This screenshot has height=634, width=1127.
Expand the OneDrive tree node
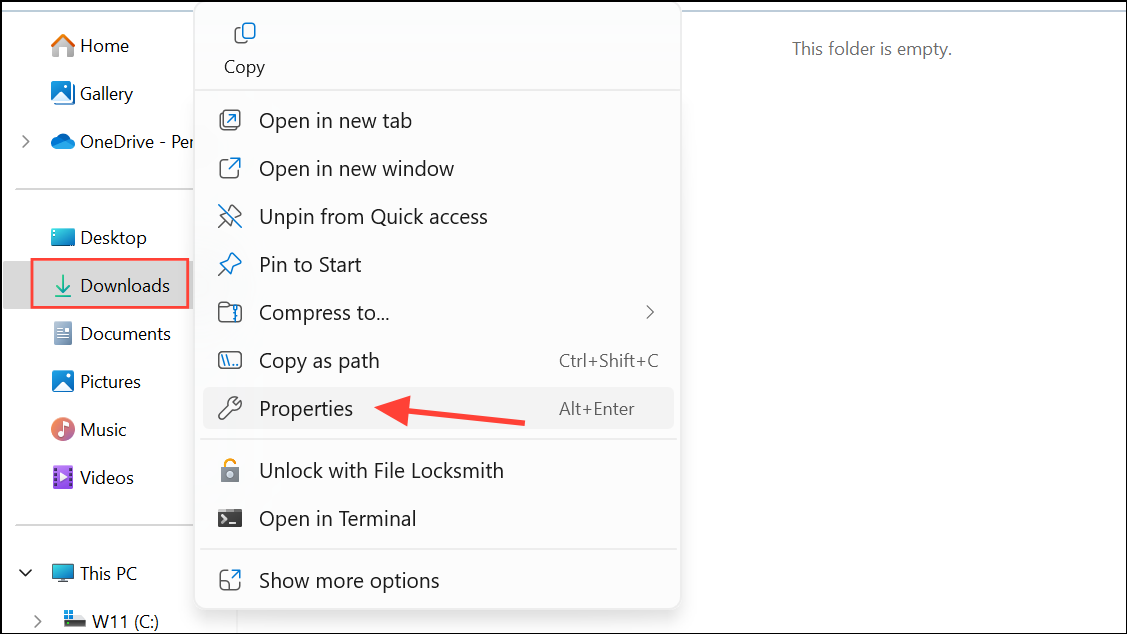click(x=26, y=142)
